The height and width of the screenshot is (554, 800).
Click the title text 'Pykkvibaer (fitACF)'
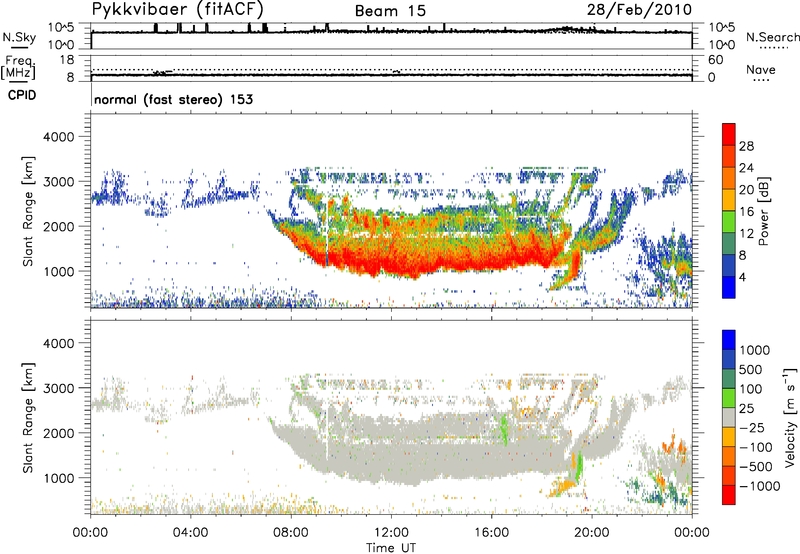coord(178,10)
